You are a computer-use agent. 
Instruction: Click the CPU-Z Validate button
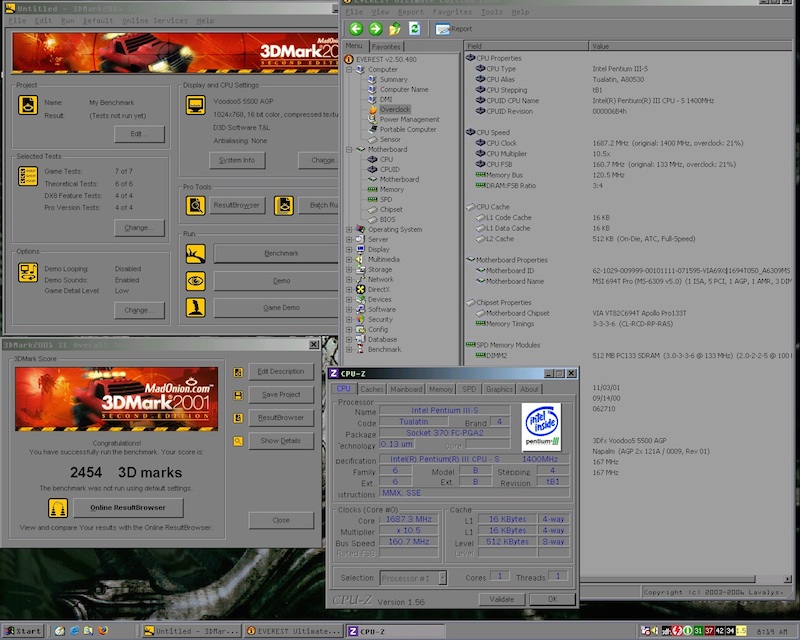point(502,599)
